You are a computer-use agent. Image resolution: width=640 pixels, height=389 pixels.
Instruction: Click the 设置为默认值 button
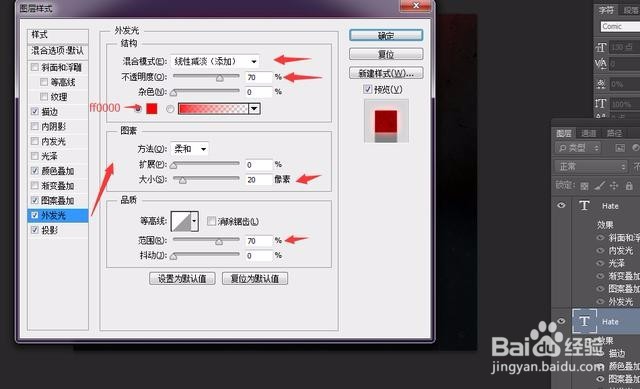coord(182,279)
